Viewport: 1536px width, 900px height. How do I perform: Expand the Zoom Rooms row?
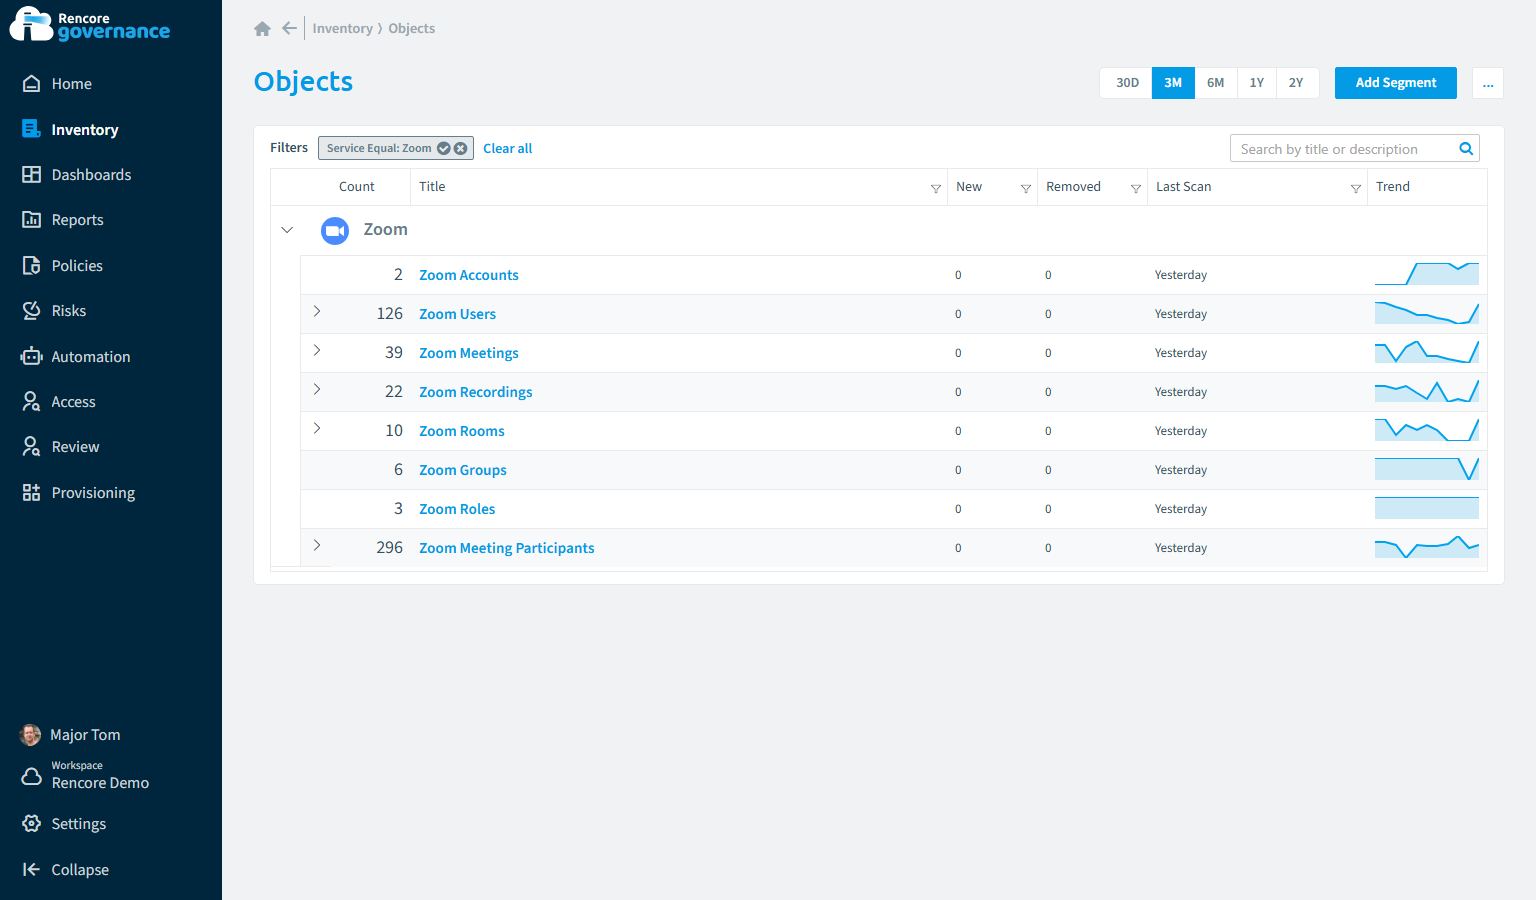[317, 428]
